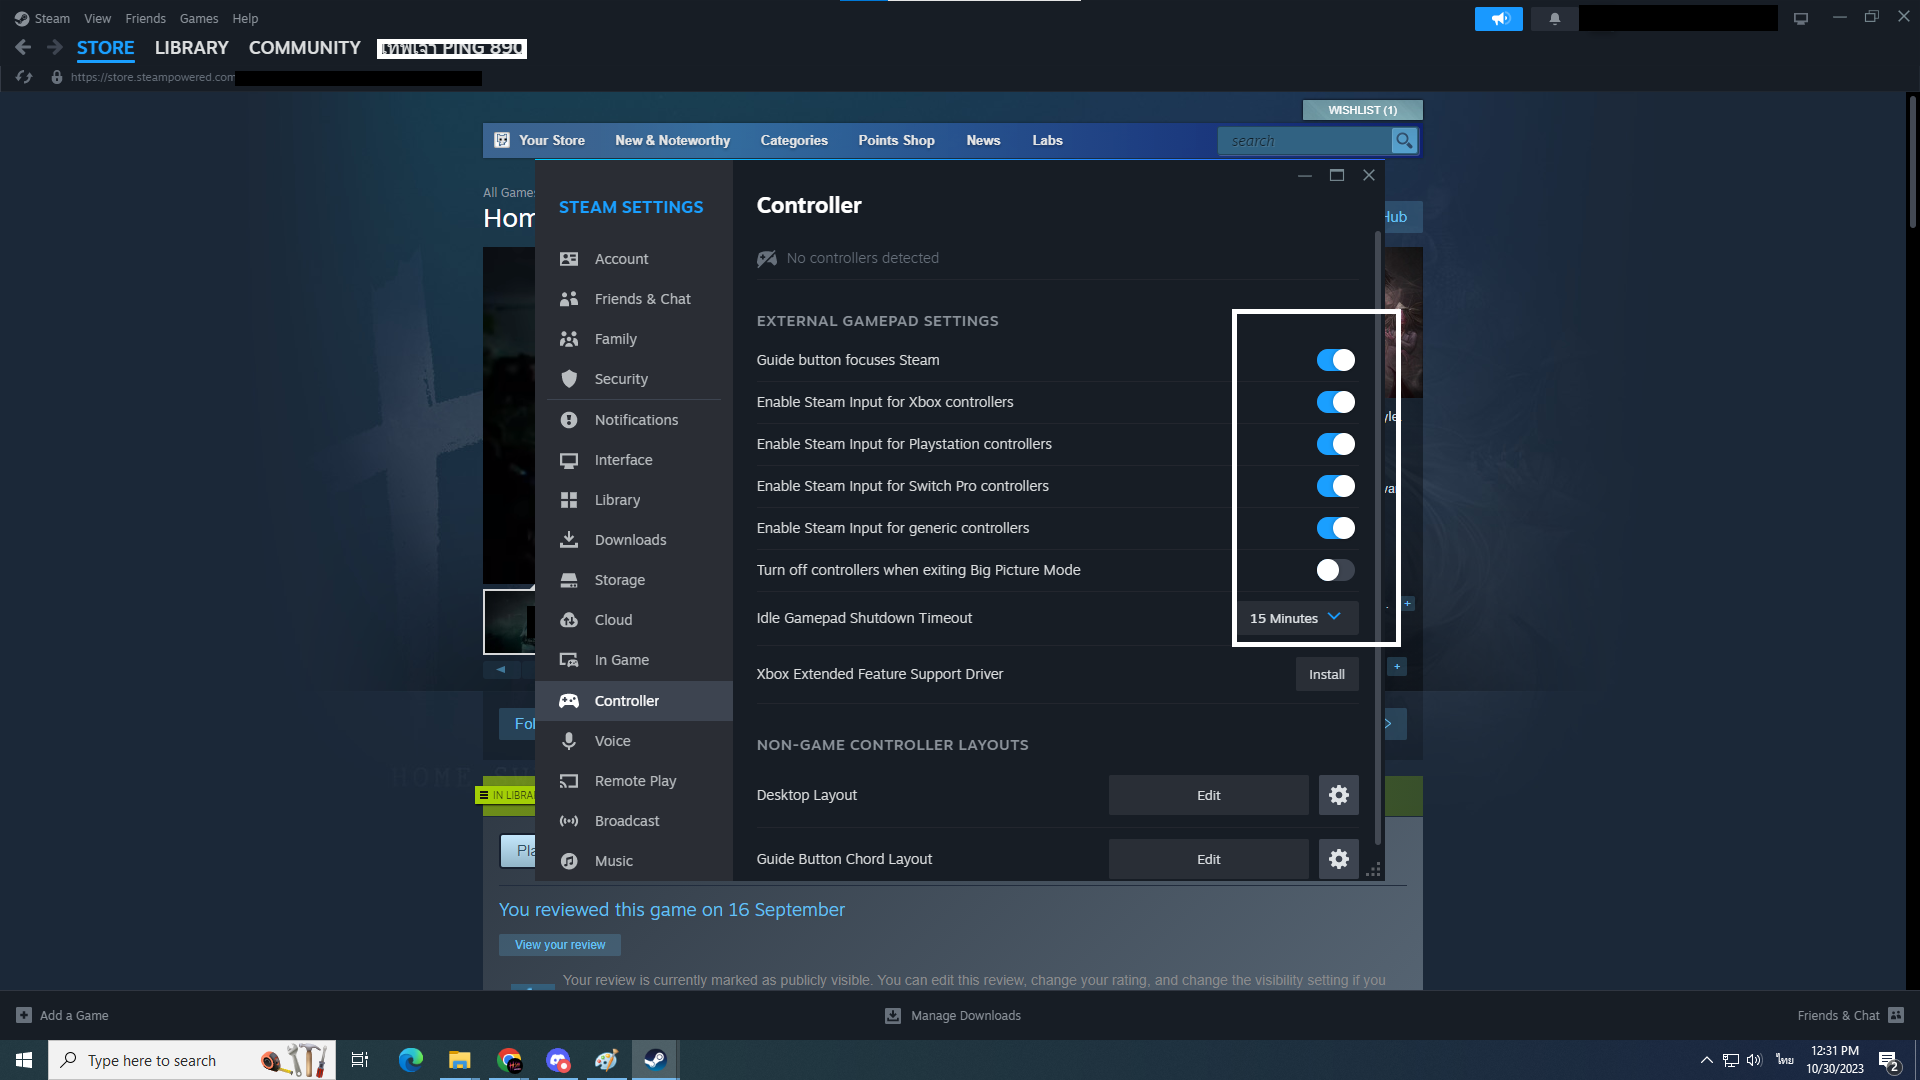Select Downloads in settings sidebar
The image size is (1920, 1080).
pos(630,540)
